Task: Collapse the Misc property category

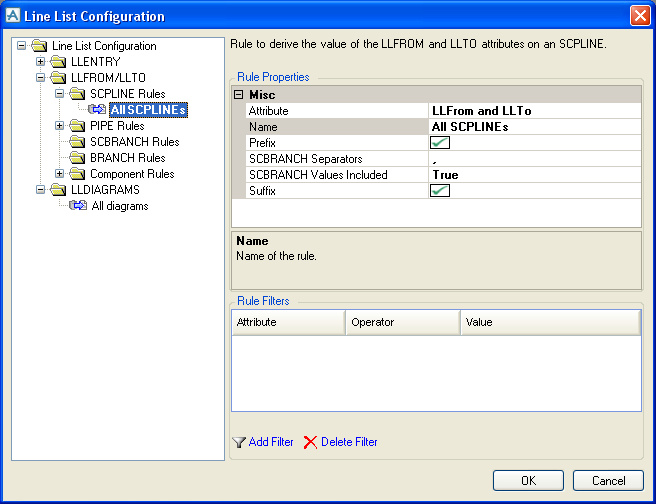Action: [x=239, y=94]
